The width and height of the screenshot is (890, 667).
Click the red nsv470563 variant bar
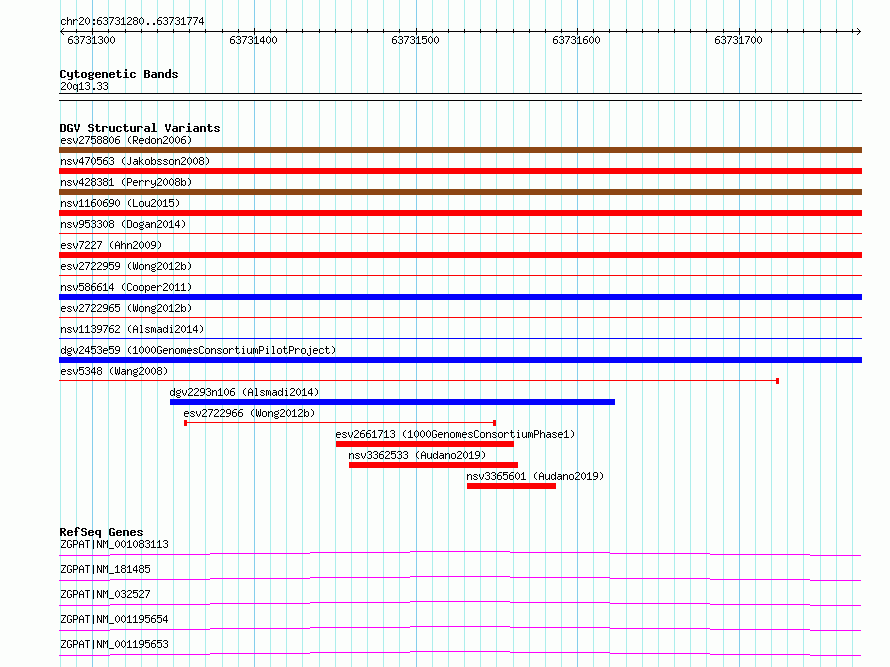[460, 171]
